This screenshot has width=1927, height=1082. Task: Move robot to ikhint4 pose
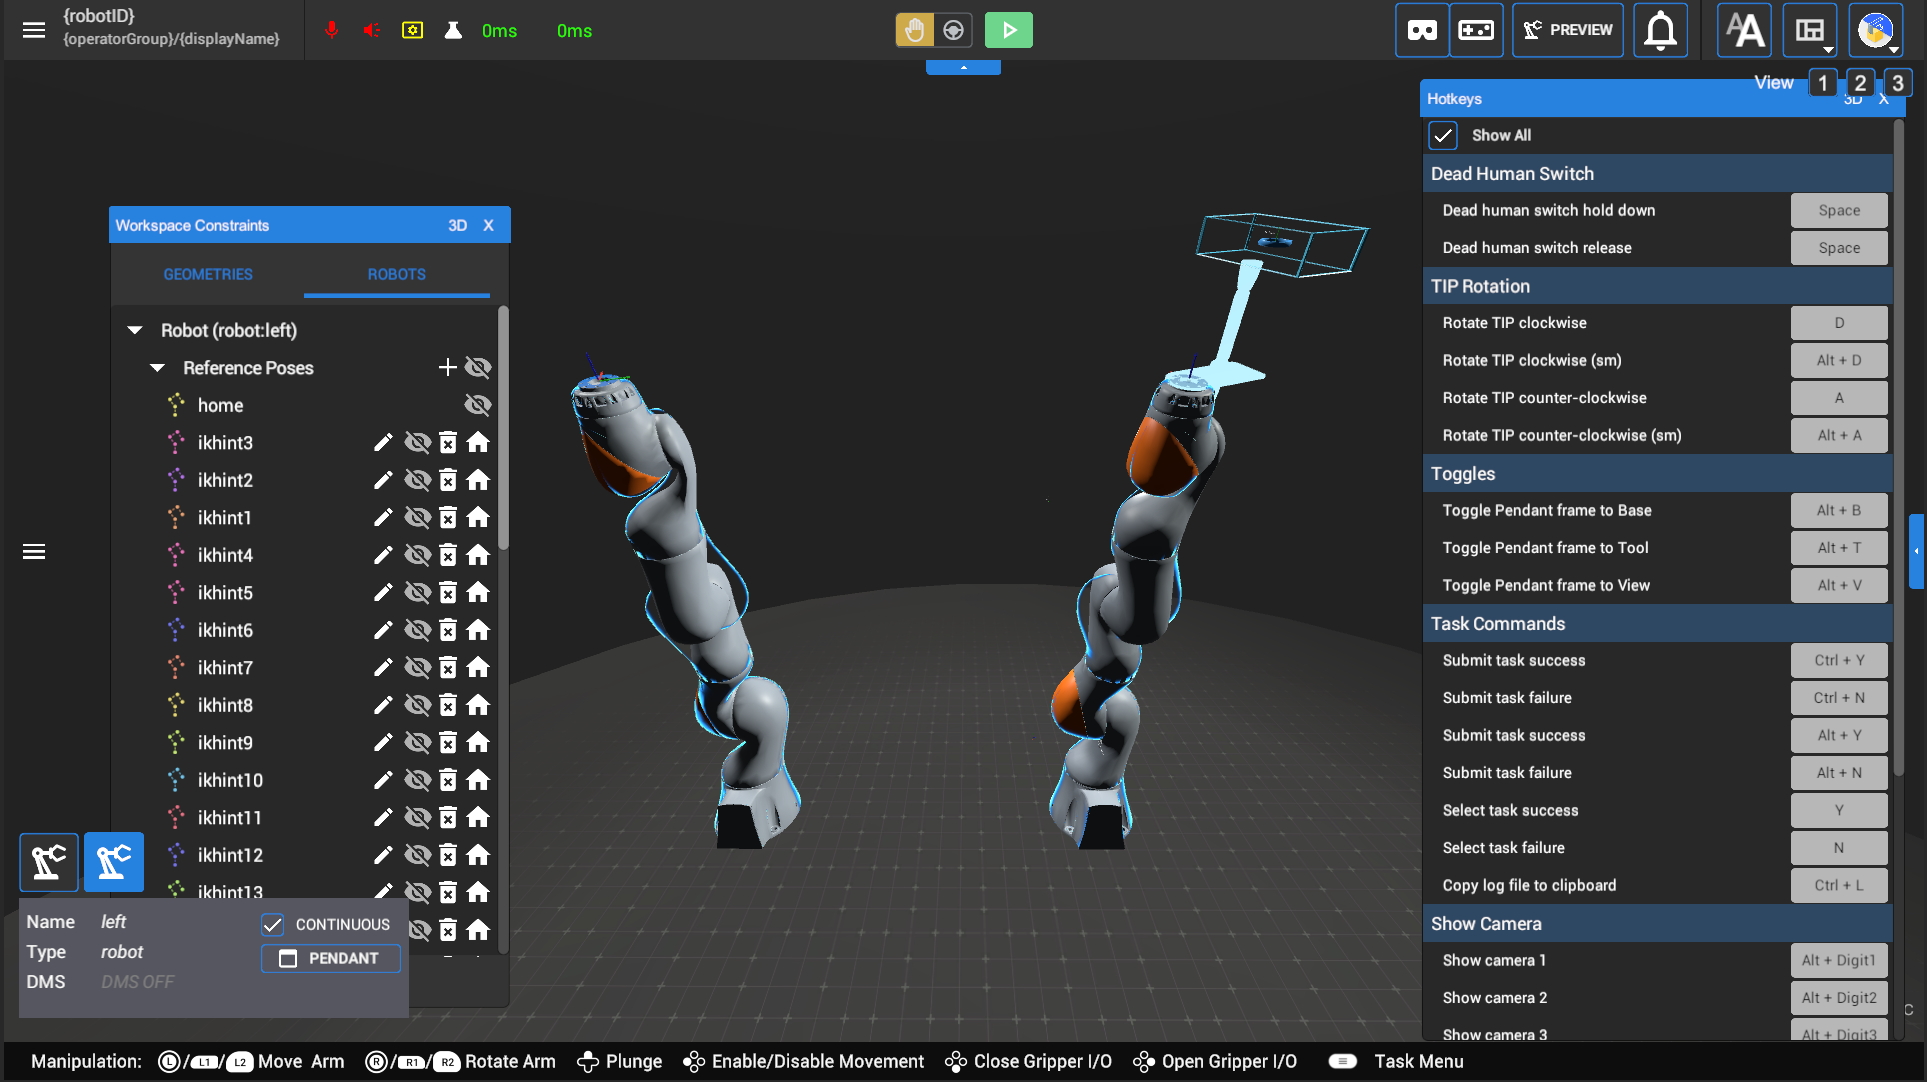(478, 555)
